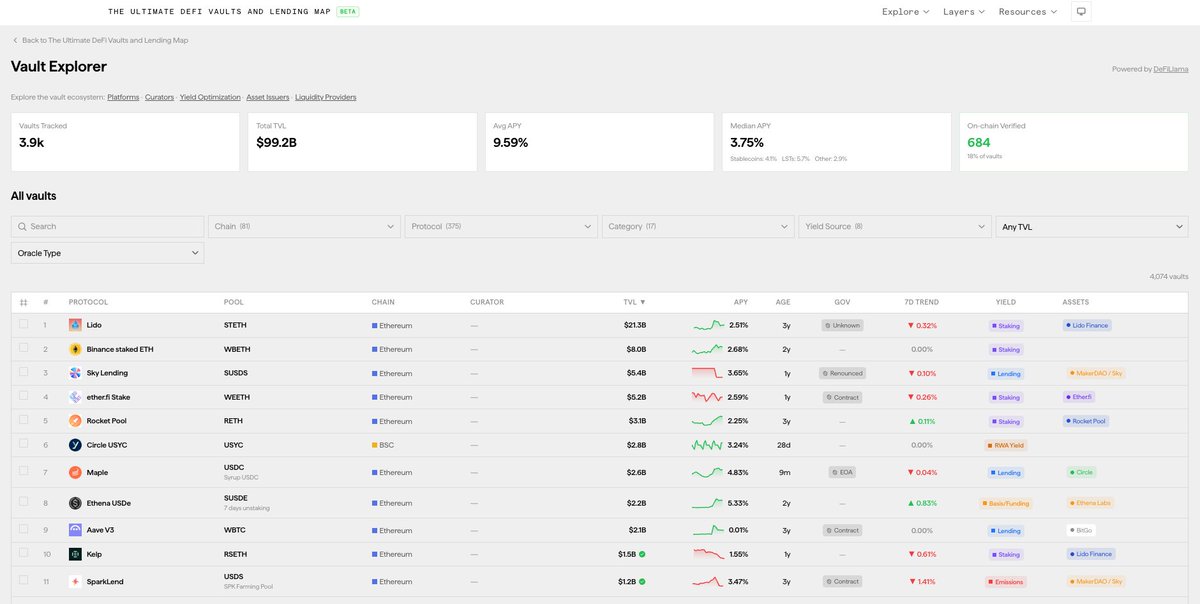Tick the checkbox for ether.fi Stake row
The width and height of the screenshot is (1200, 604).
point(24,396)
